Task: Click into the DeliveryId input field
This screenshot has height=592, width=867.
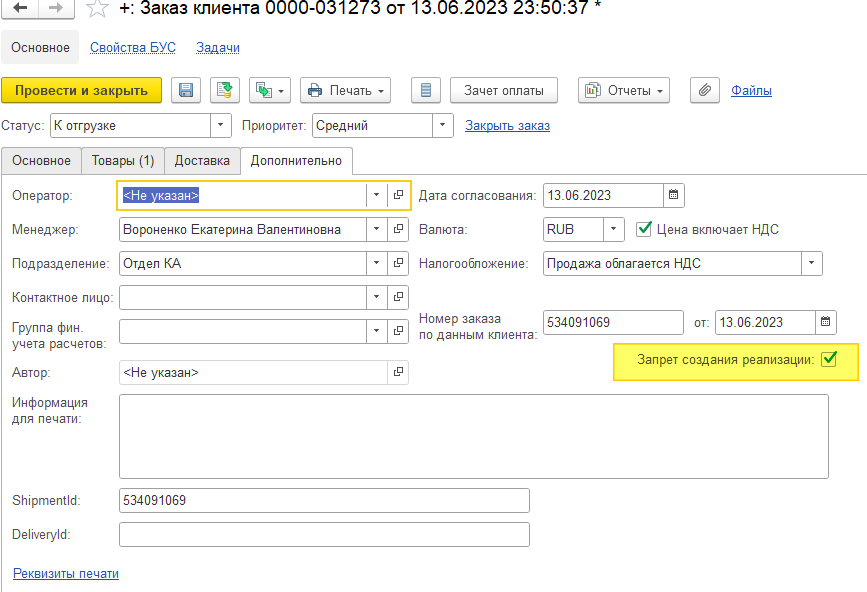Action: pyautogui.click(x=323, y=535)
